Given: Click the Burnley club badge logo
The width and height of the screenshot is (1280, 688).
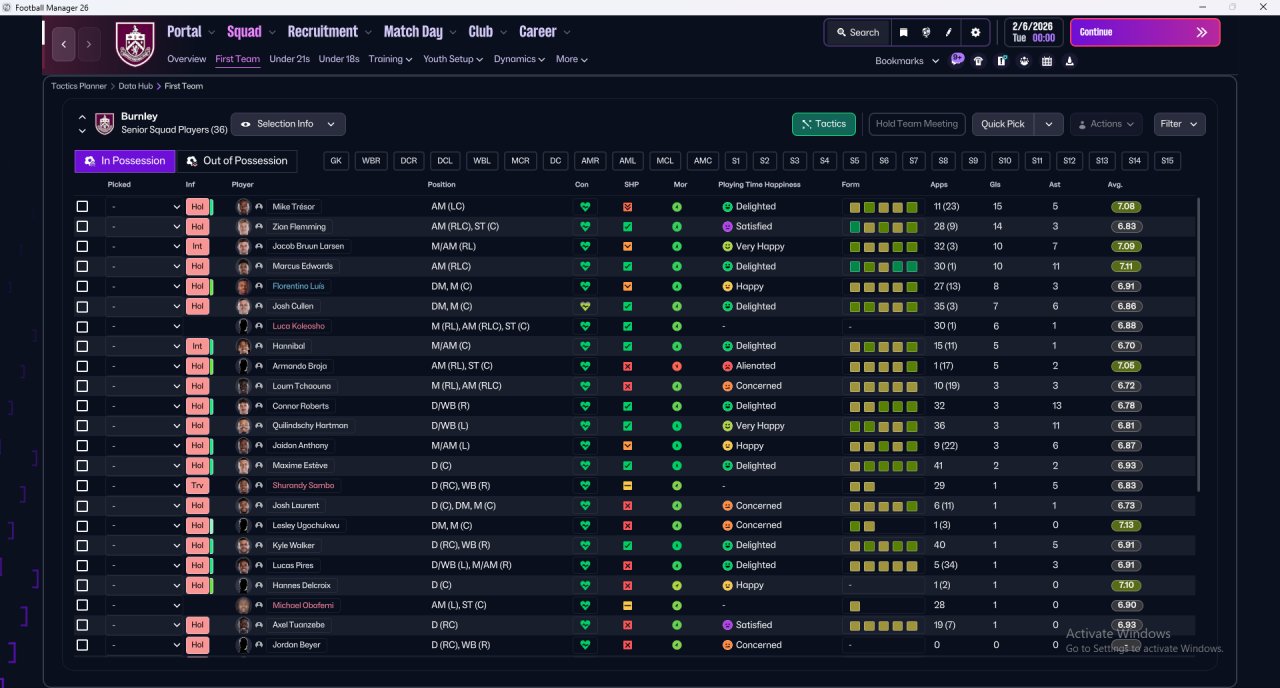Looking at the screenshot, I should point(135,44).
